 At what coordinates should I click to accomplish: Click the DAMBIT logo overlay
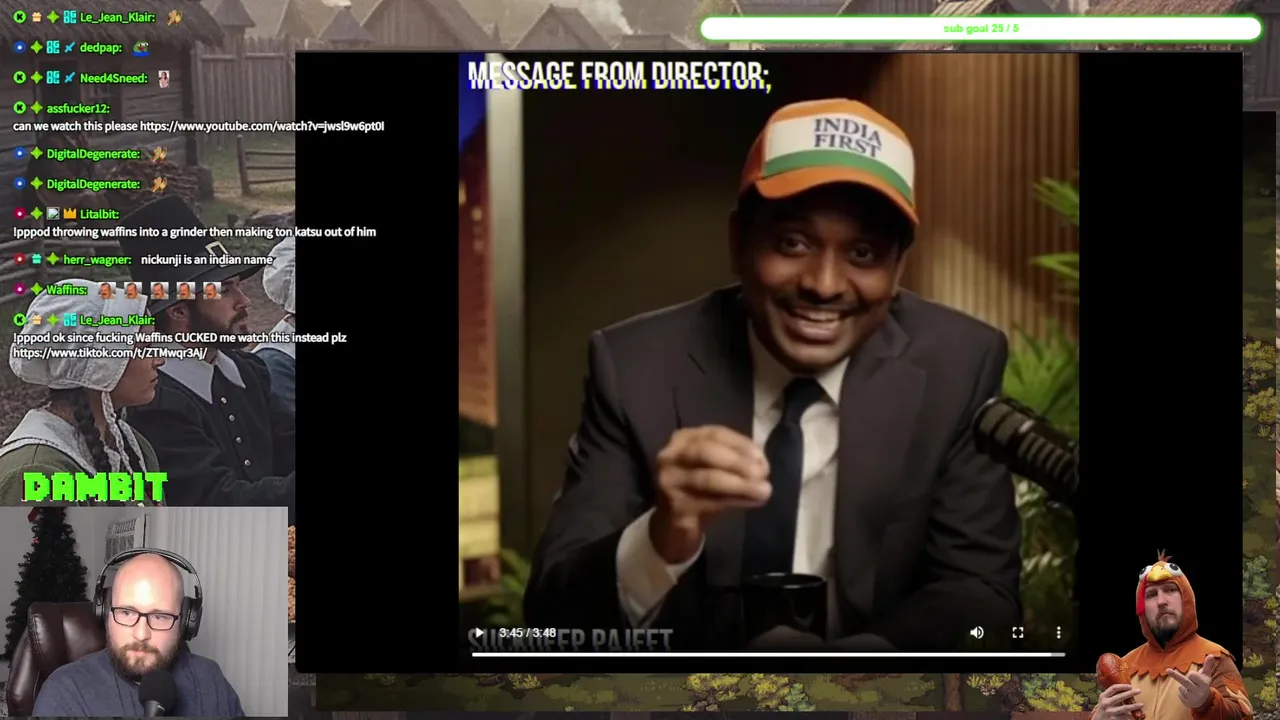click(95, 487)
